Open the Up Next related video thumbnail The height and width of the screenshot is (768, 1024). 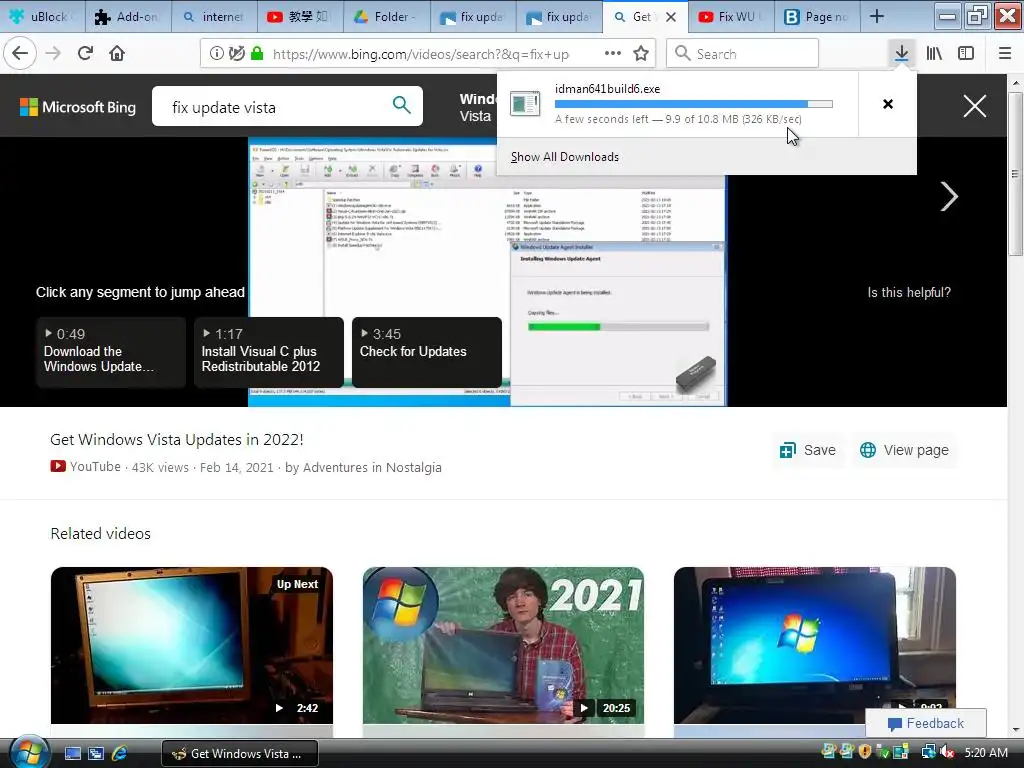point(191,645)
